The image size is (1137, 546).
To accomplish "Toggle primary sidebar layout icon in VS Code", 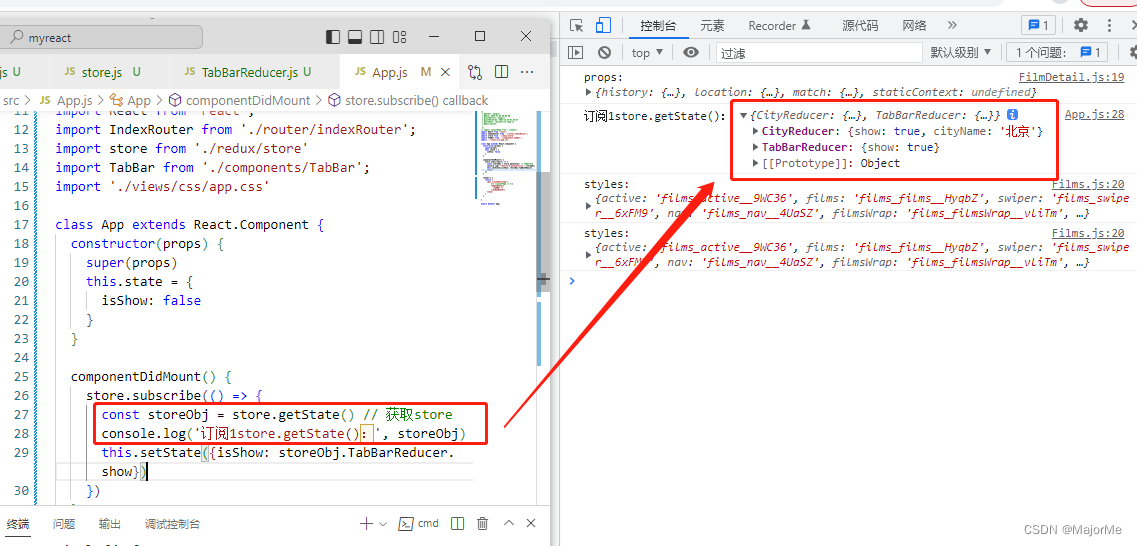I will tap(333, 36).
